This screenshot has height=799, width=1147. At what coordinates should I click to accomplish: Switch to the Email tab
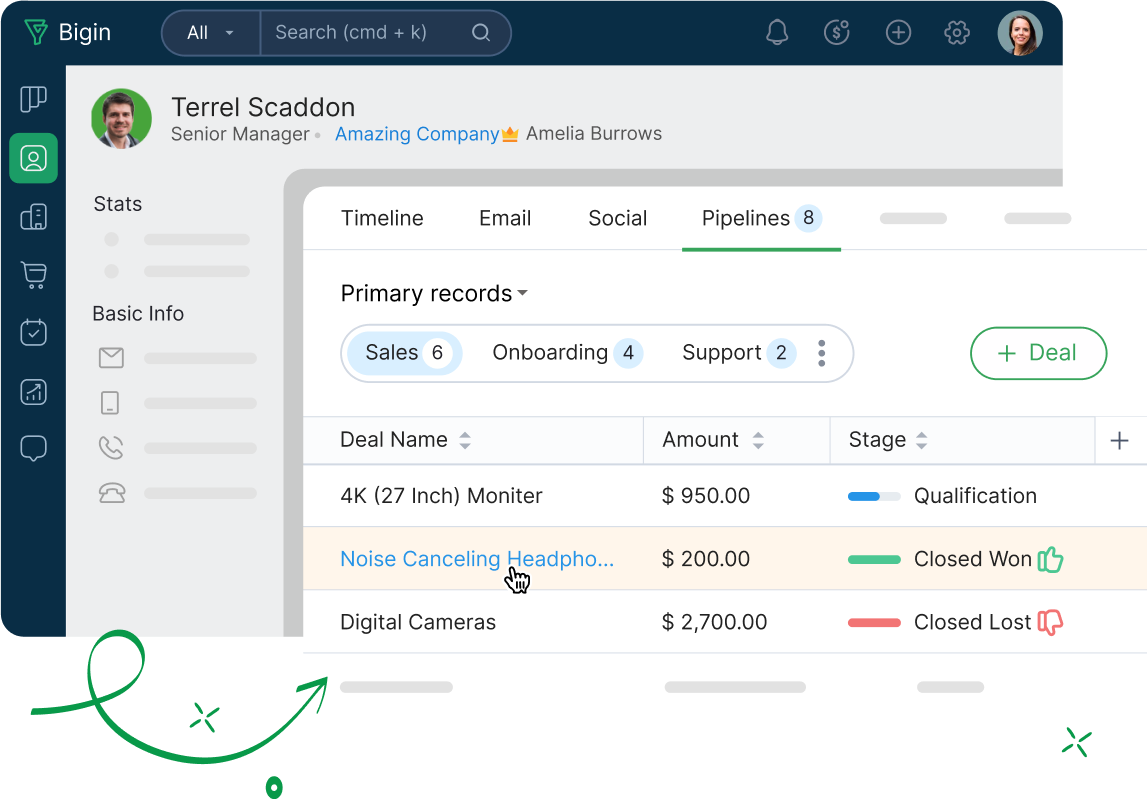point(505,219)
